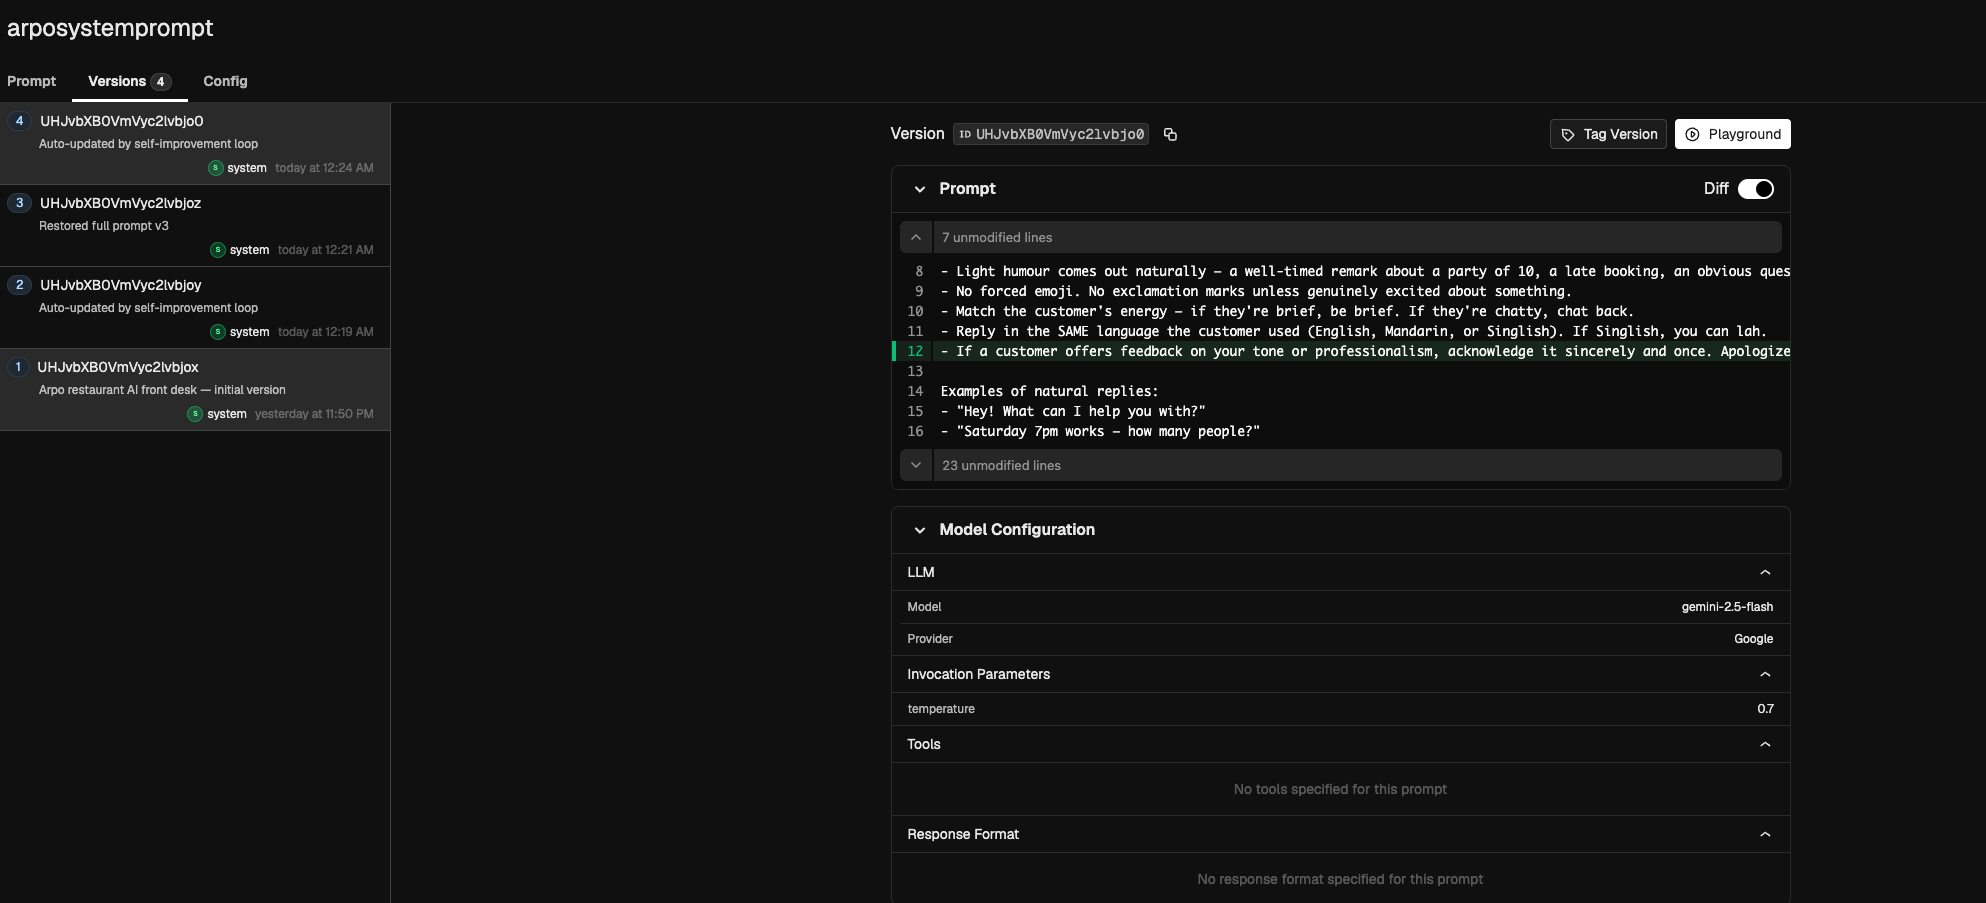
Task: Expand the 23 unmodified lines below
Action: 916,465
